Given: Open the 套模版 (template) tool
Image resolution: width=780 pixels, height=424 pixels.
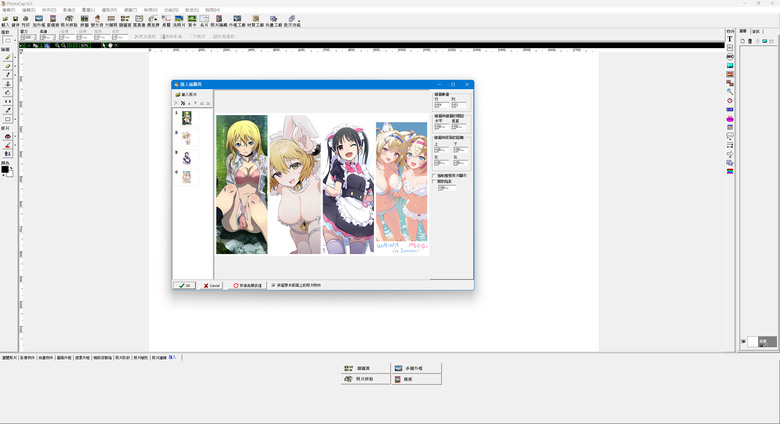Looking at the screenshot, I should [53, 21].
